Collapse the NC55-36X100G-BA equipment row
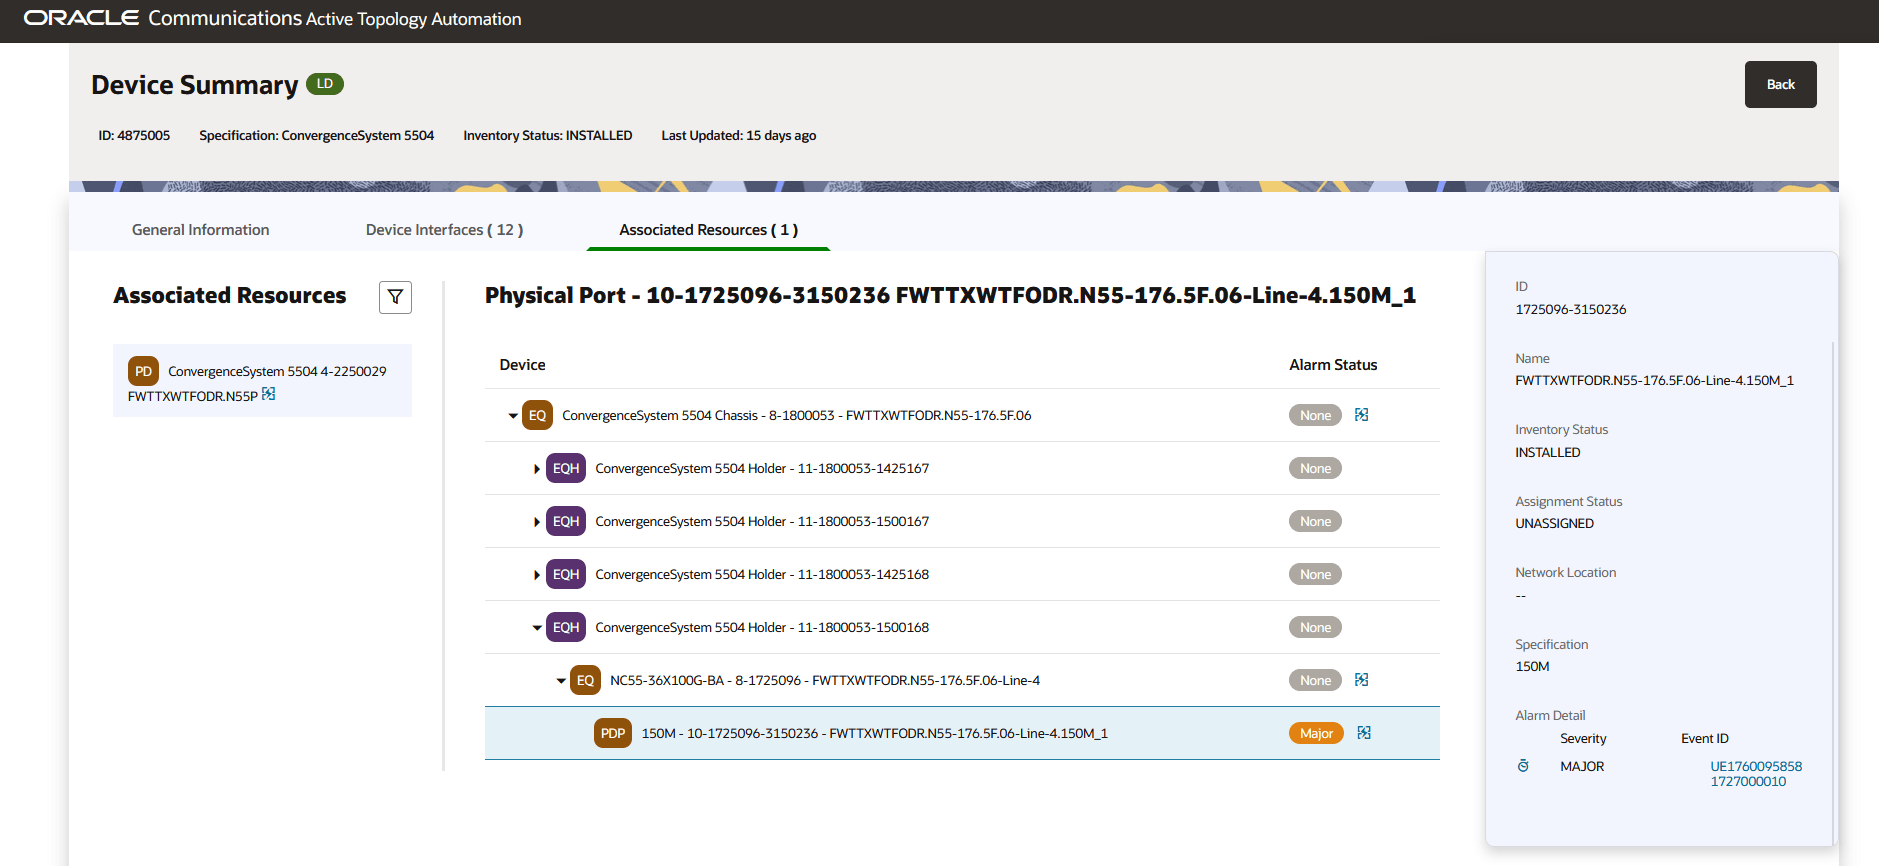Screen dimensions: 1879x866 point(561,681)
